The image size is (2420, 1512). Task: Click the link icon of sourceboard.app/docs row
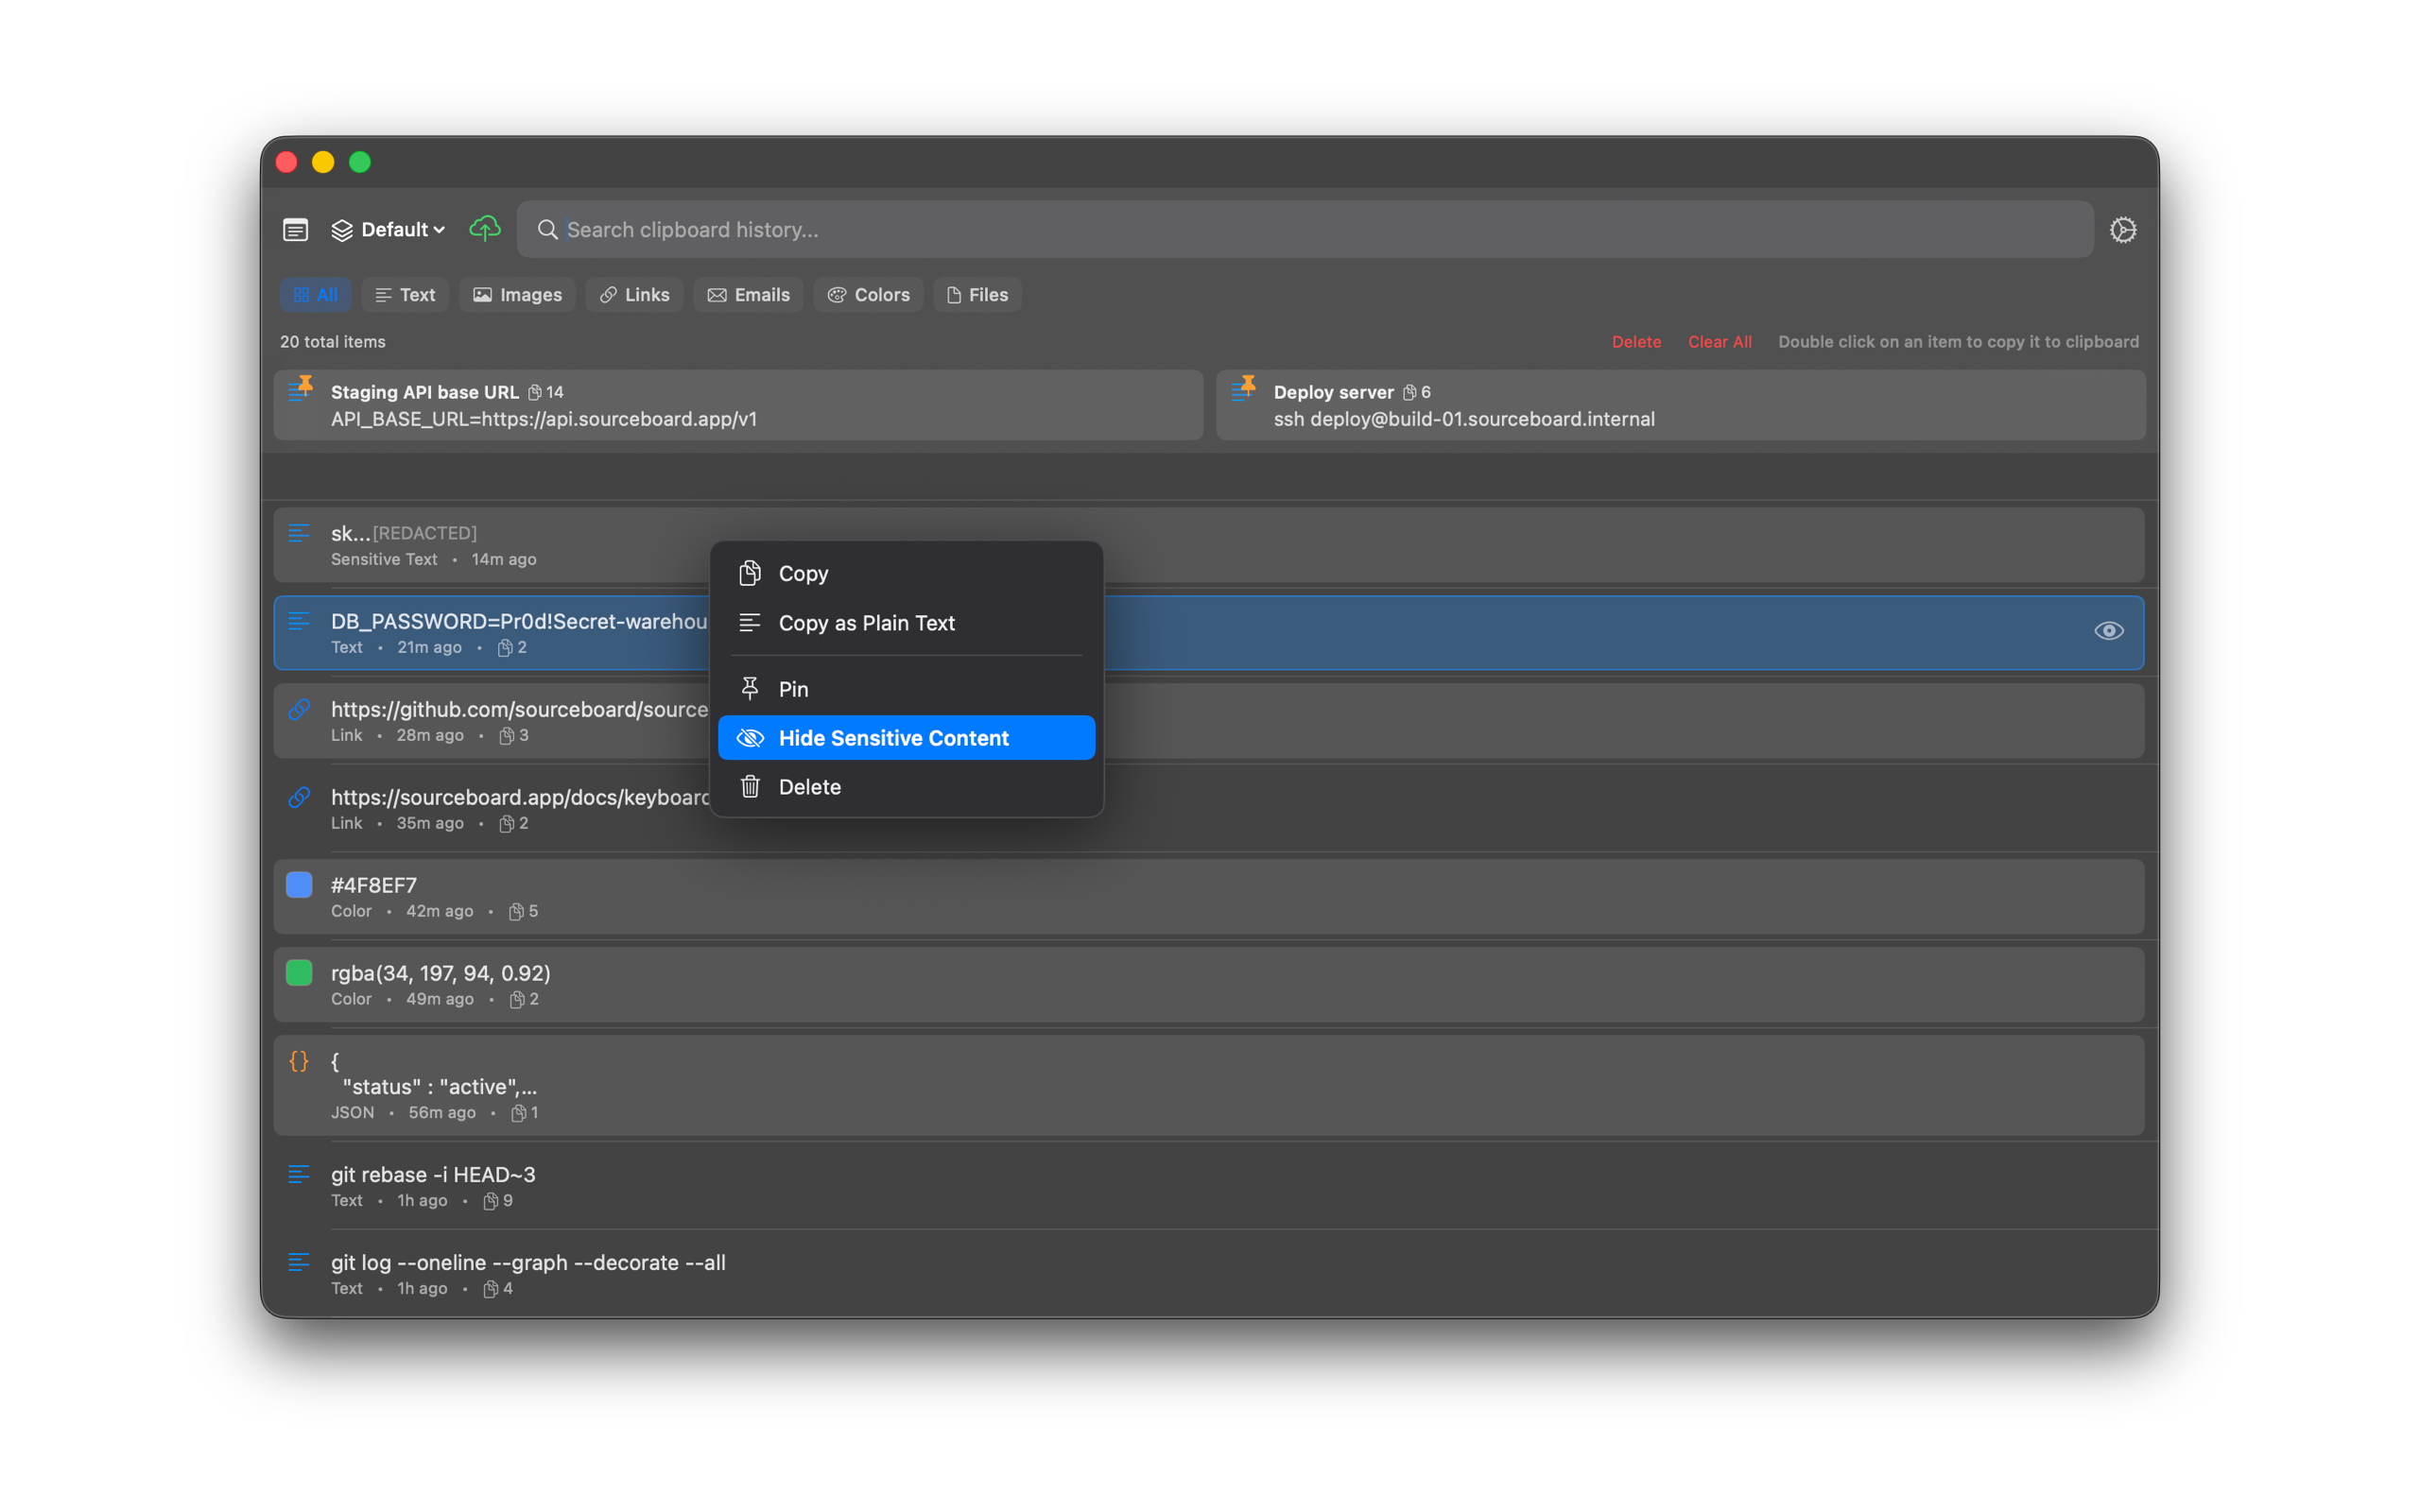299,797
